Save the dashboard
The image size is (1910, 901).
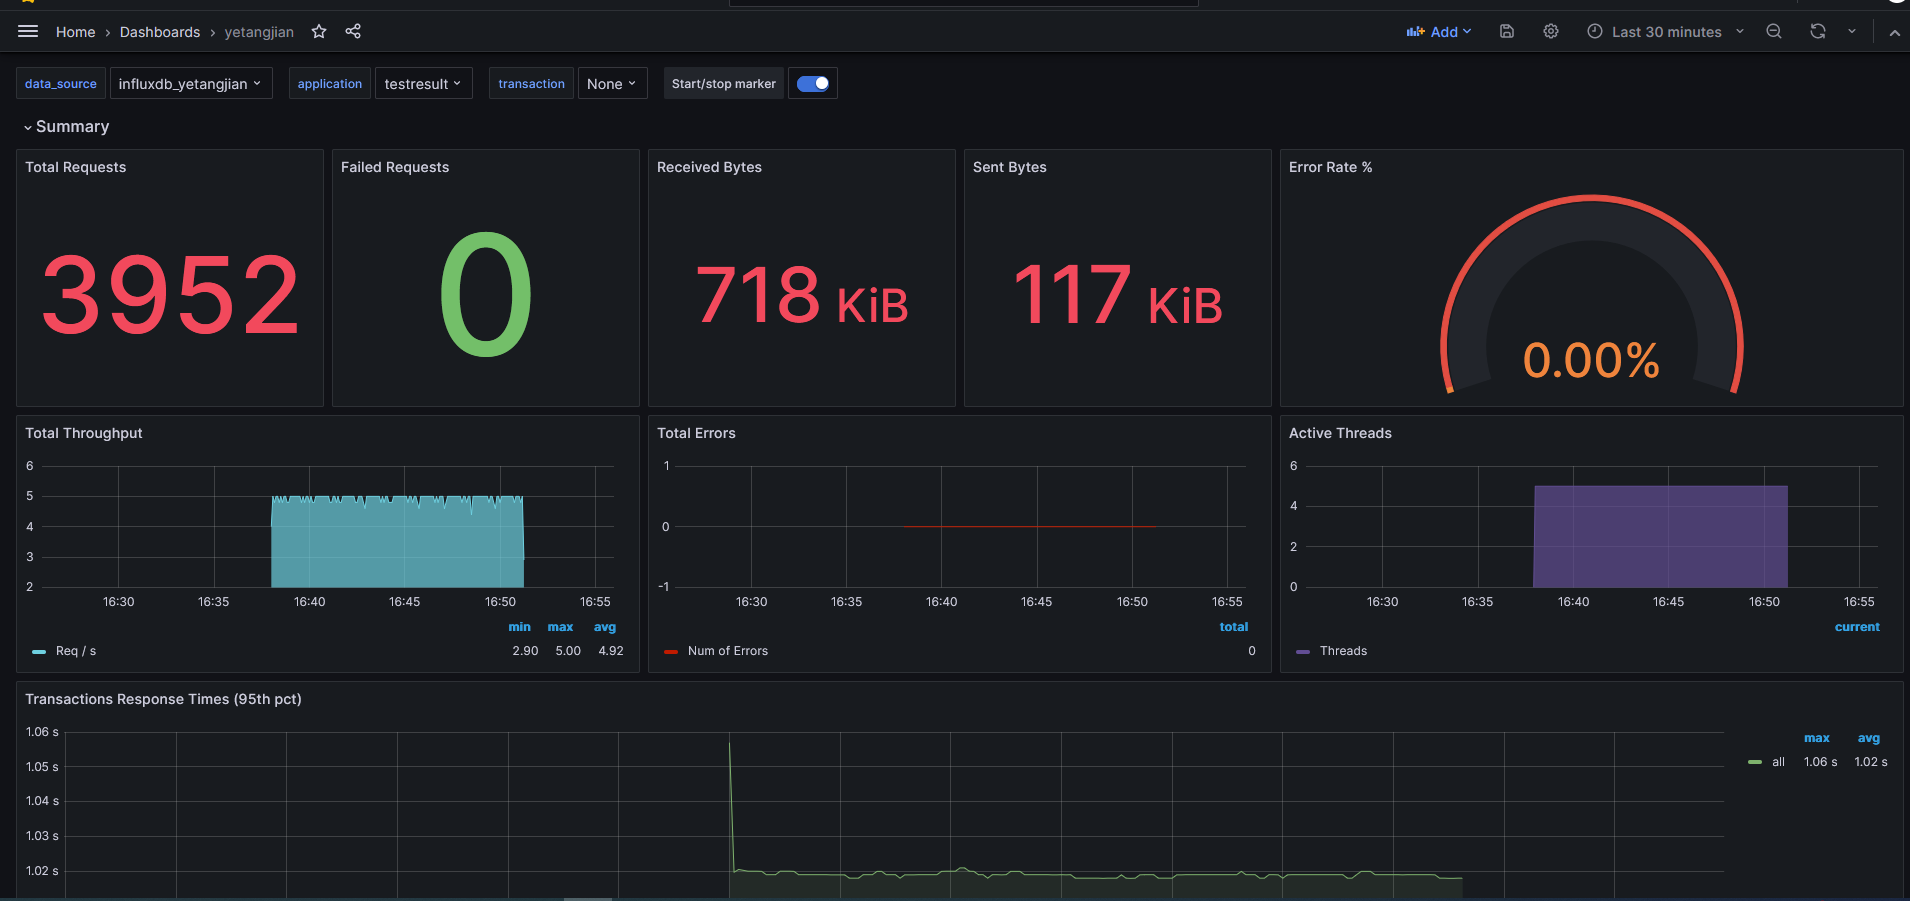tap(1507, 31)
